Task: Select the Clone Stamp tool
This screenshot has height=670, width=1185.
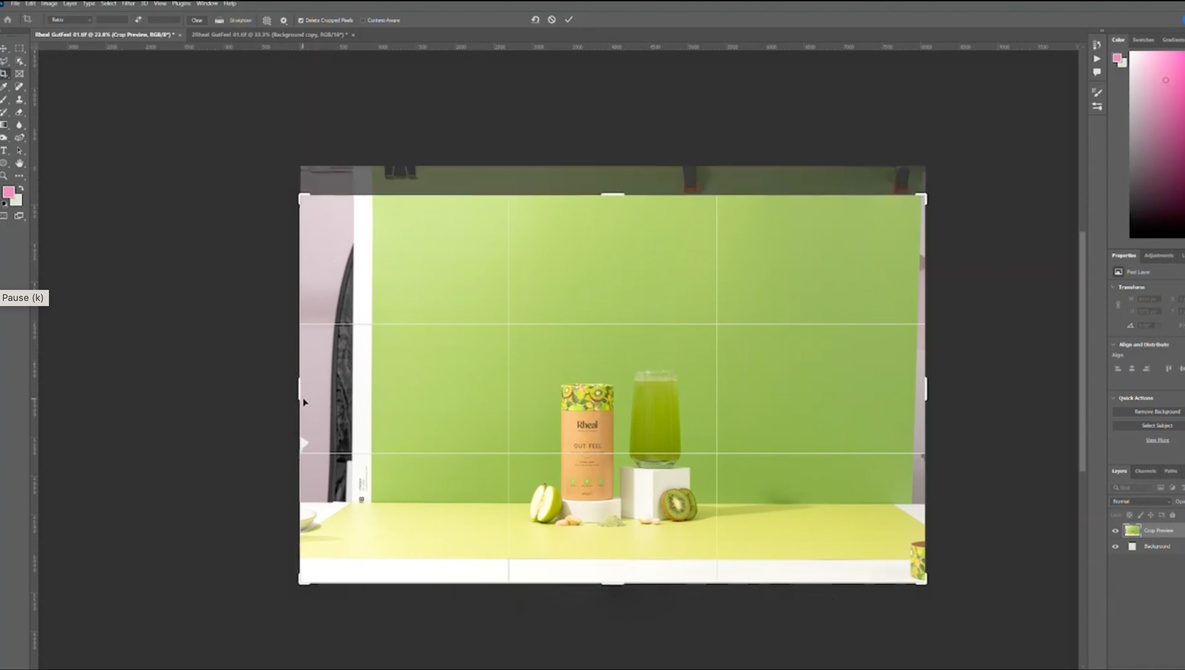Action: tap(19, 100)
